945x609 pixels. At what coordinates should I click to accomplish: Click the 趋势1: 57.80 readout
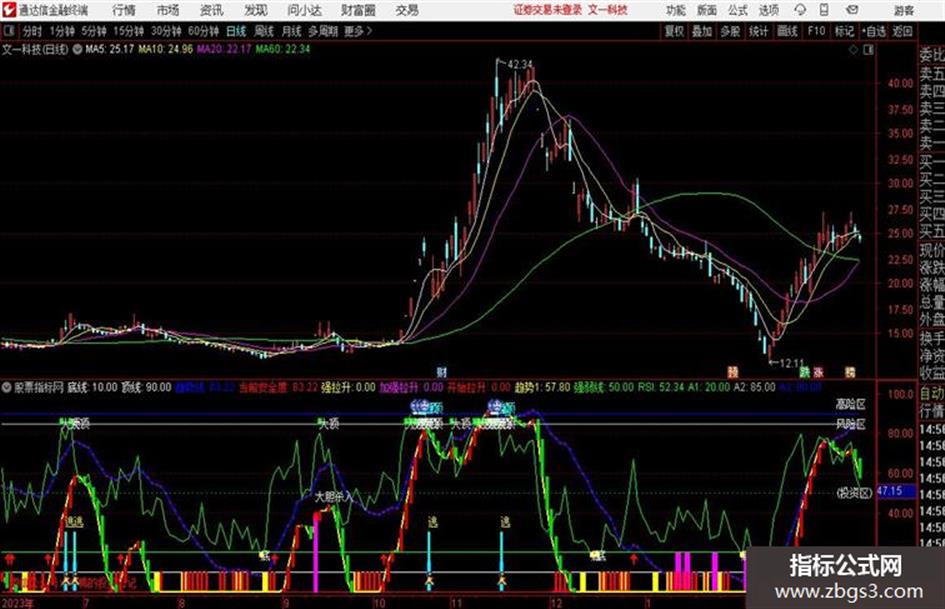(542, 387)
